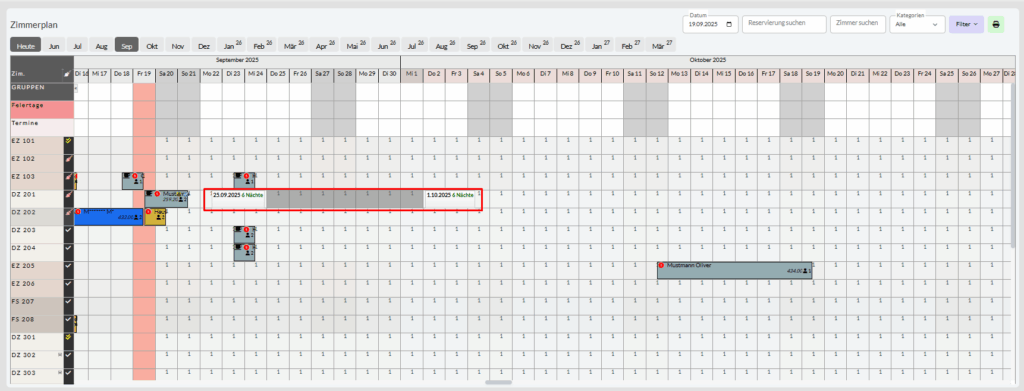Screen dimensions: 1024x391
Task: Focus the Reservierung suchen search field
Action: [784, 24]
